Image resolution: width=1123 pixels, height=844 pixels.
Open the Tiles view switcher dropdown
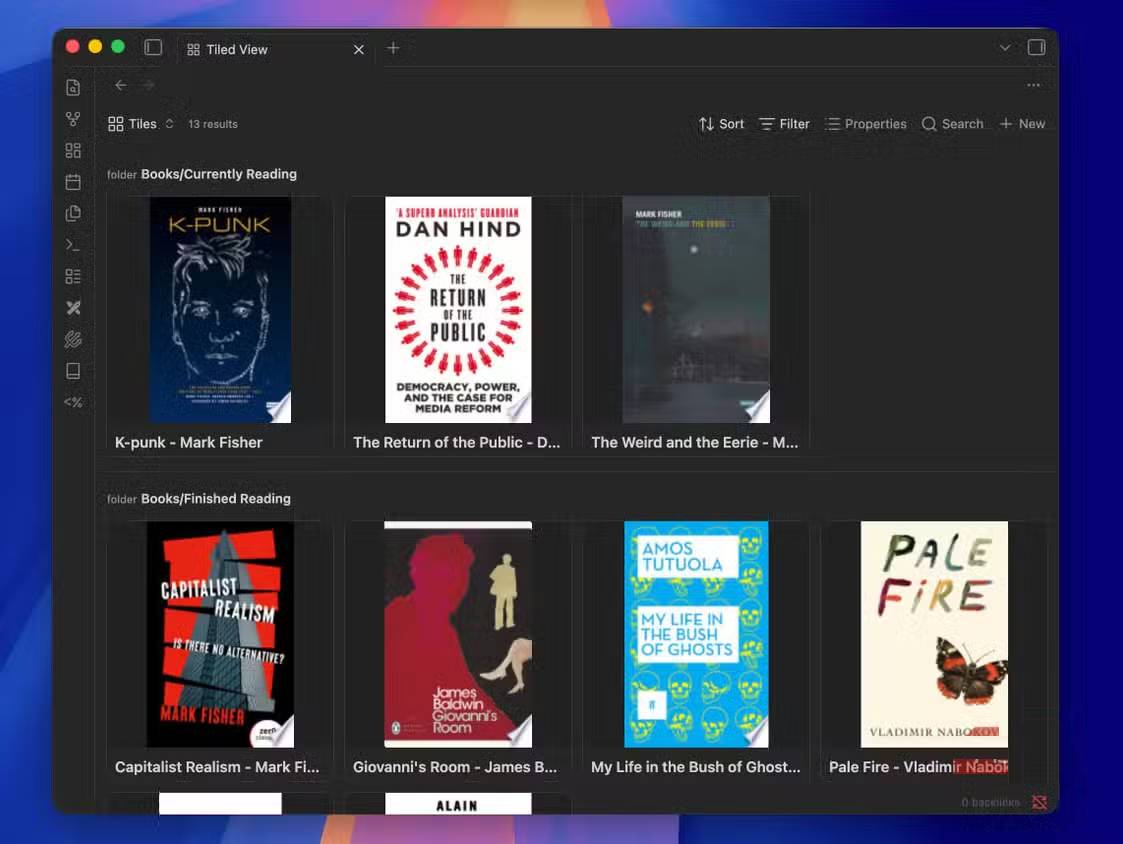141,124
